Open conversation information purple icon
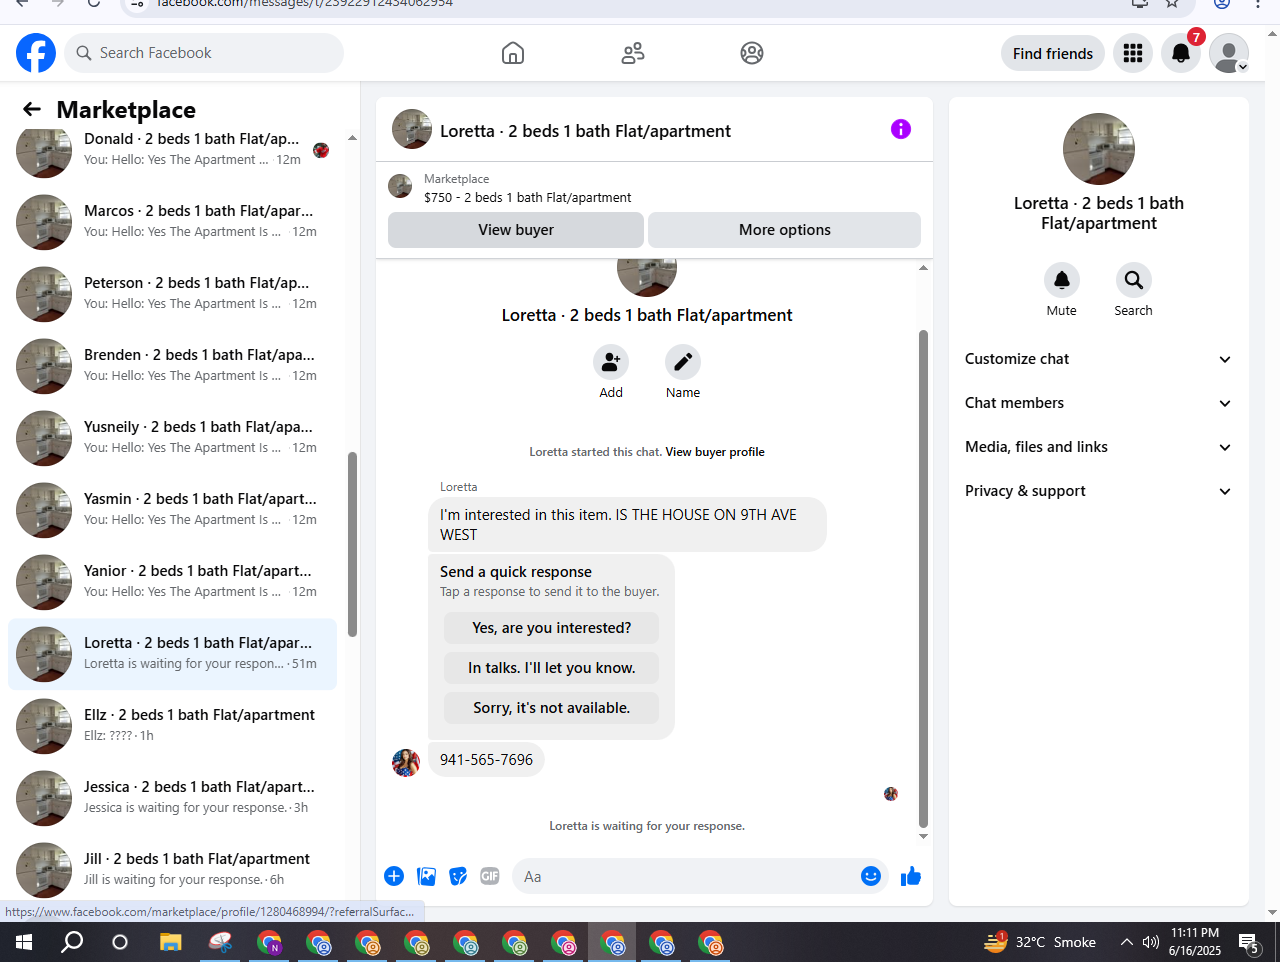This screenshot has height=962, width=1280. (x=901, y=129)
